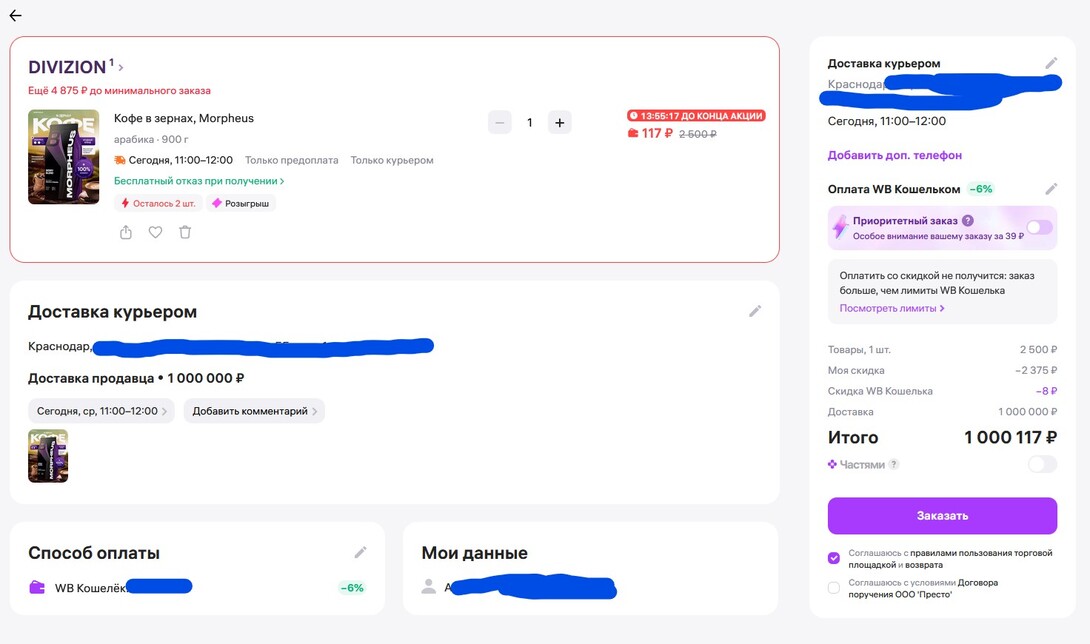Add coffee to favorites with heart icon

point(155,232)
